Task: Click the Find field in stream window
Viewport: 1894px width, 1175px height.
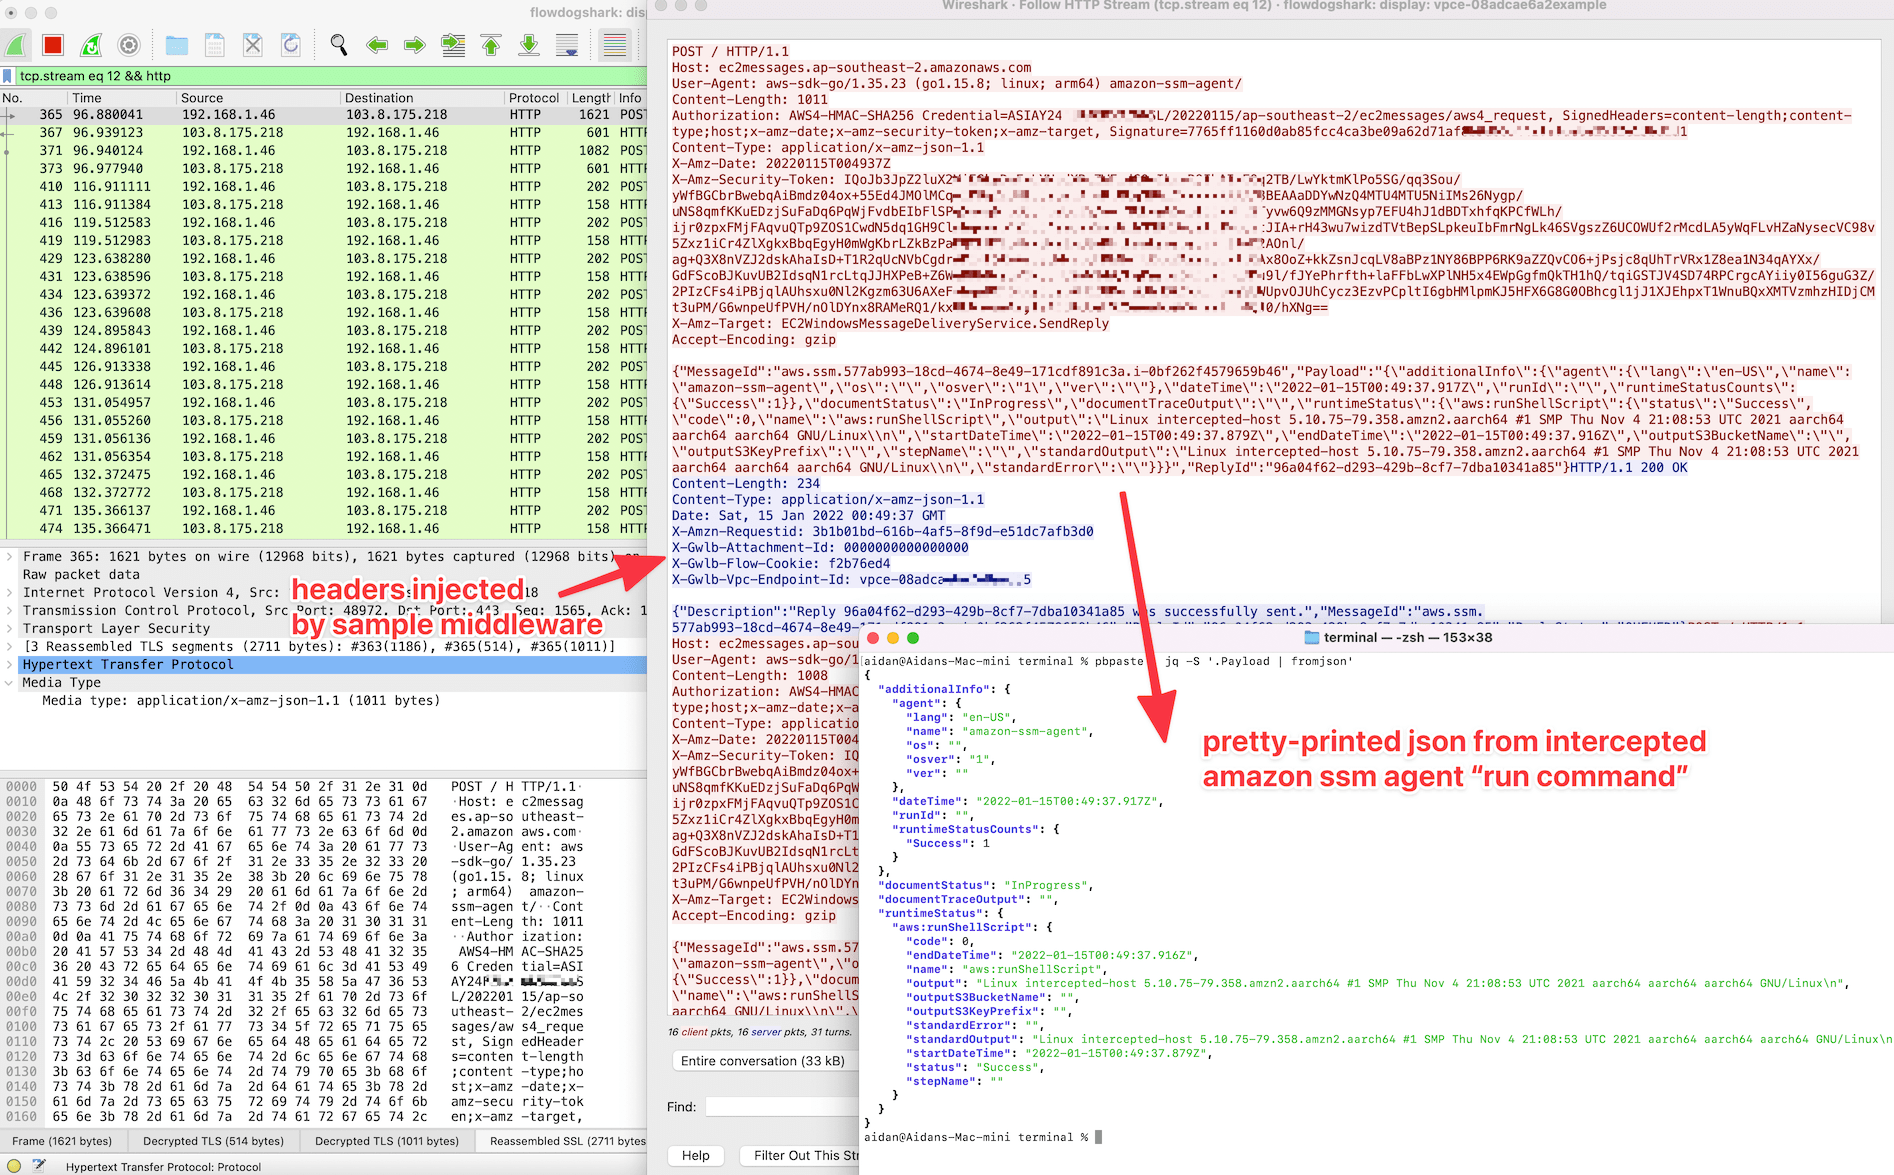Action: (782, 1107)
